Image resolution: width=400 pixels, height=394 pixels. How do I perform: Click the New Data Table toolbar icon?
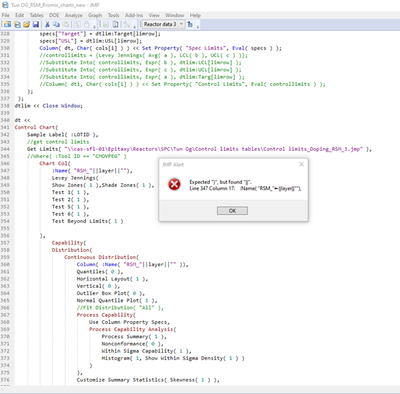(x=7, y=24)
